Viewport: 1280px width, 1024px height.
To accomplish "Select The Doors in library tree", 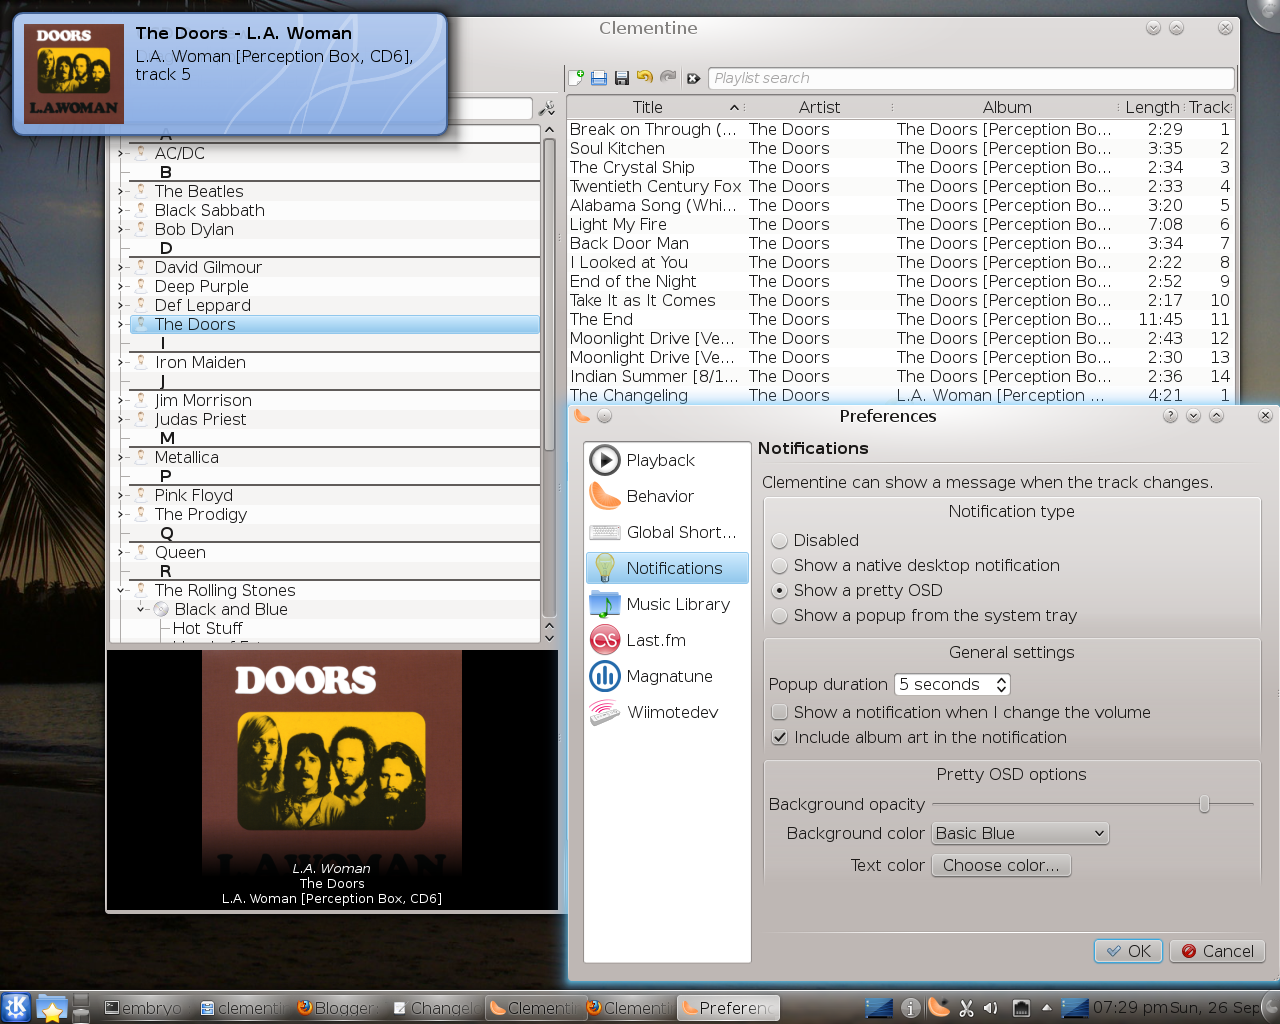I will [335, 324].
